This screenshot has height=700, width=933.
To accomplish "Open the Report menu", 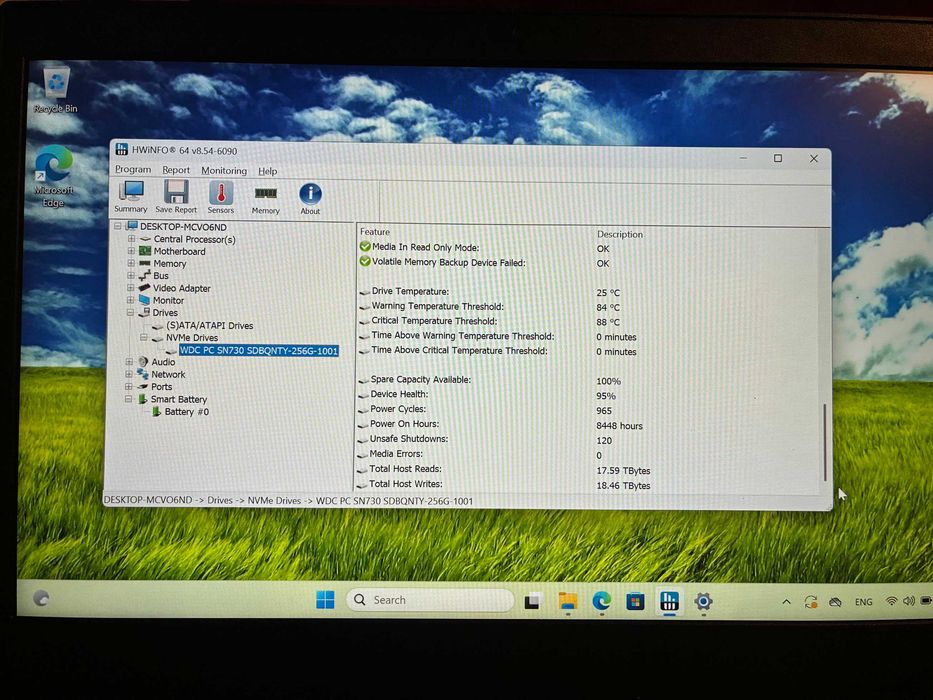I will (x=176, y=170).
